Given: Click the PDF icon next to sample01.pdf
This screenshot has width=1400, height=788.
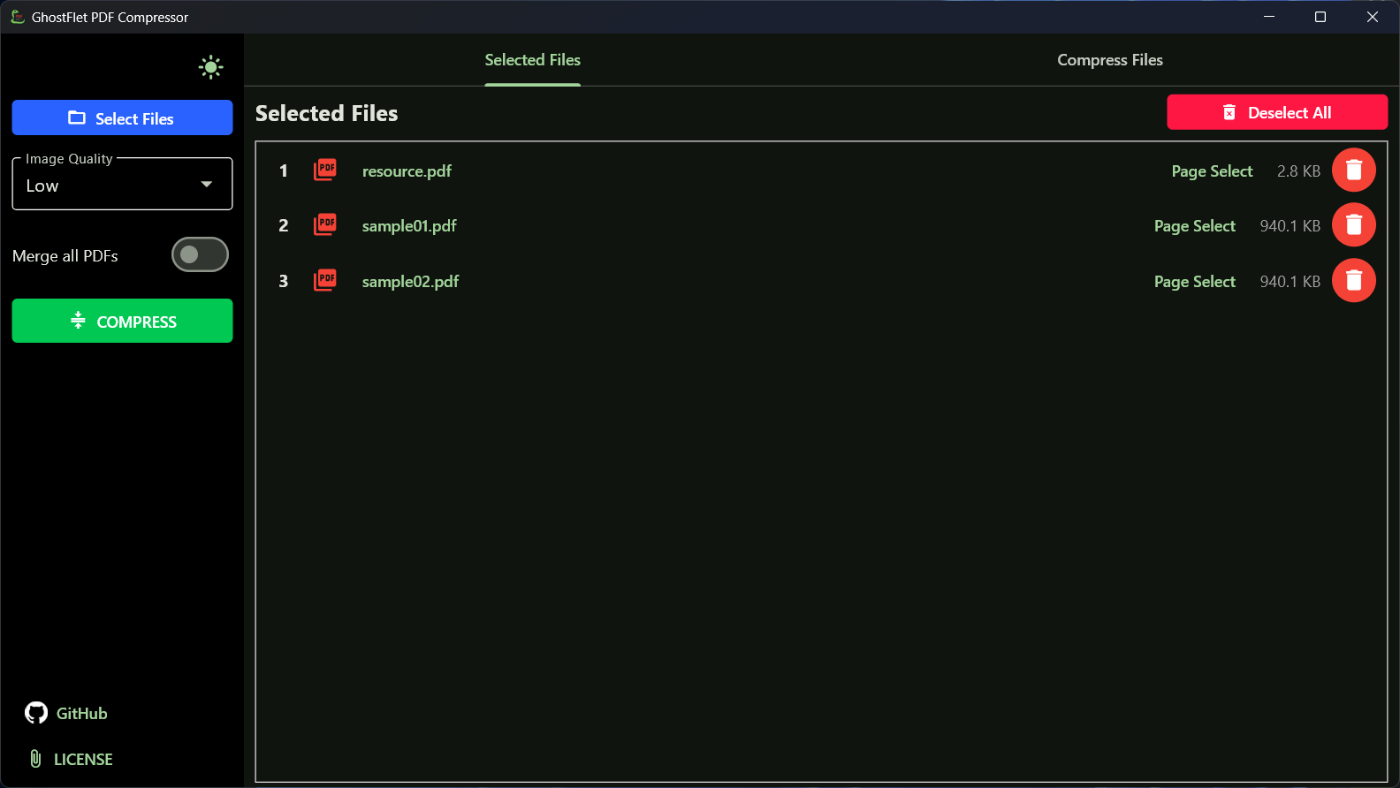Looking at the screenshot, I should click(x=325, y=225).
